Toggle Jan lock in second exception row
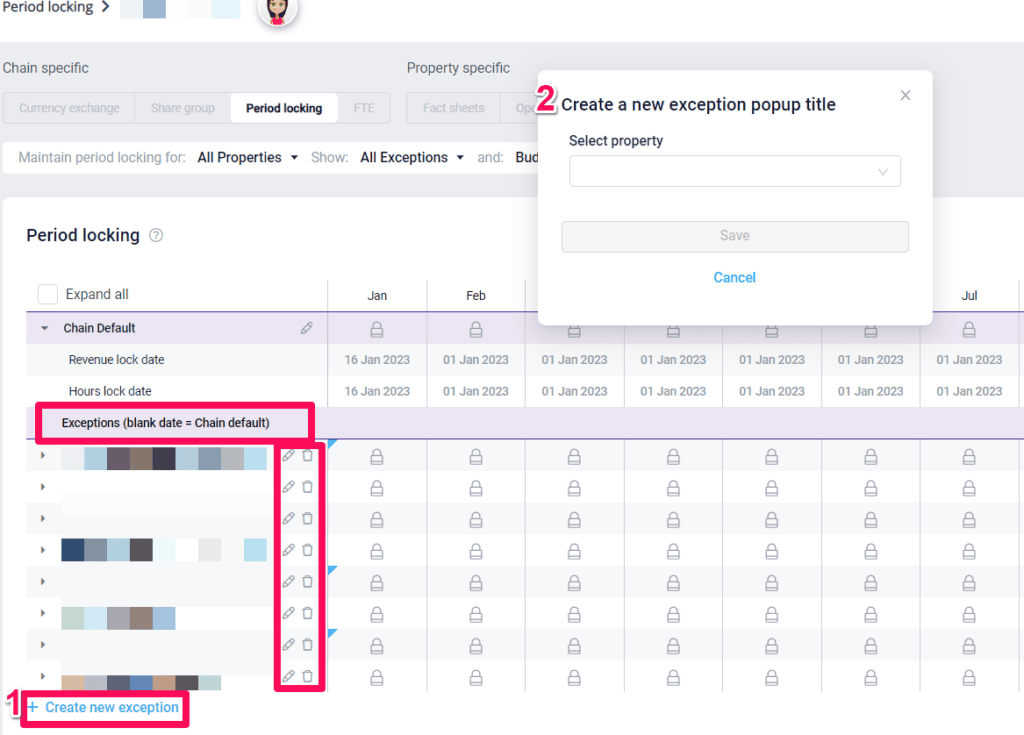The height and width of the screenshot is (735, 1024). coord(377,488)
